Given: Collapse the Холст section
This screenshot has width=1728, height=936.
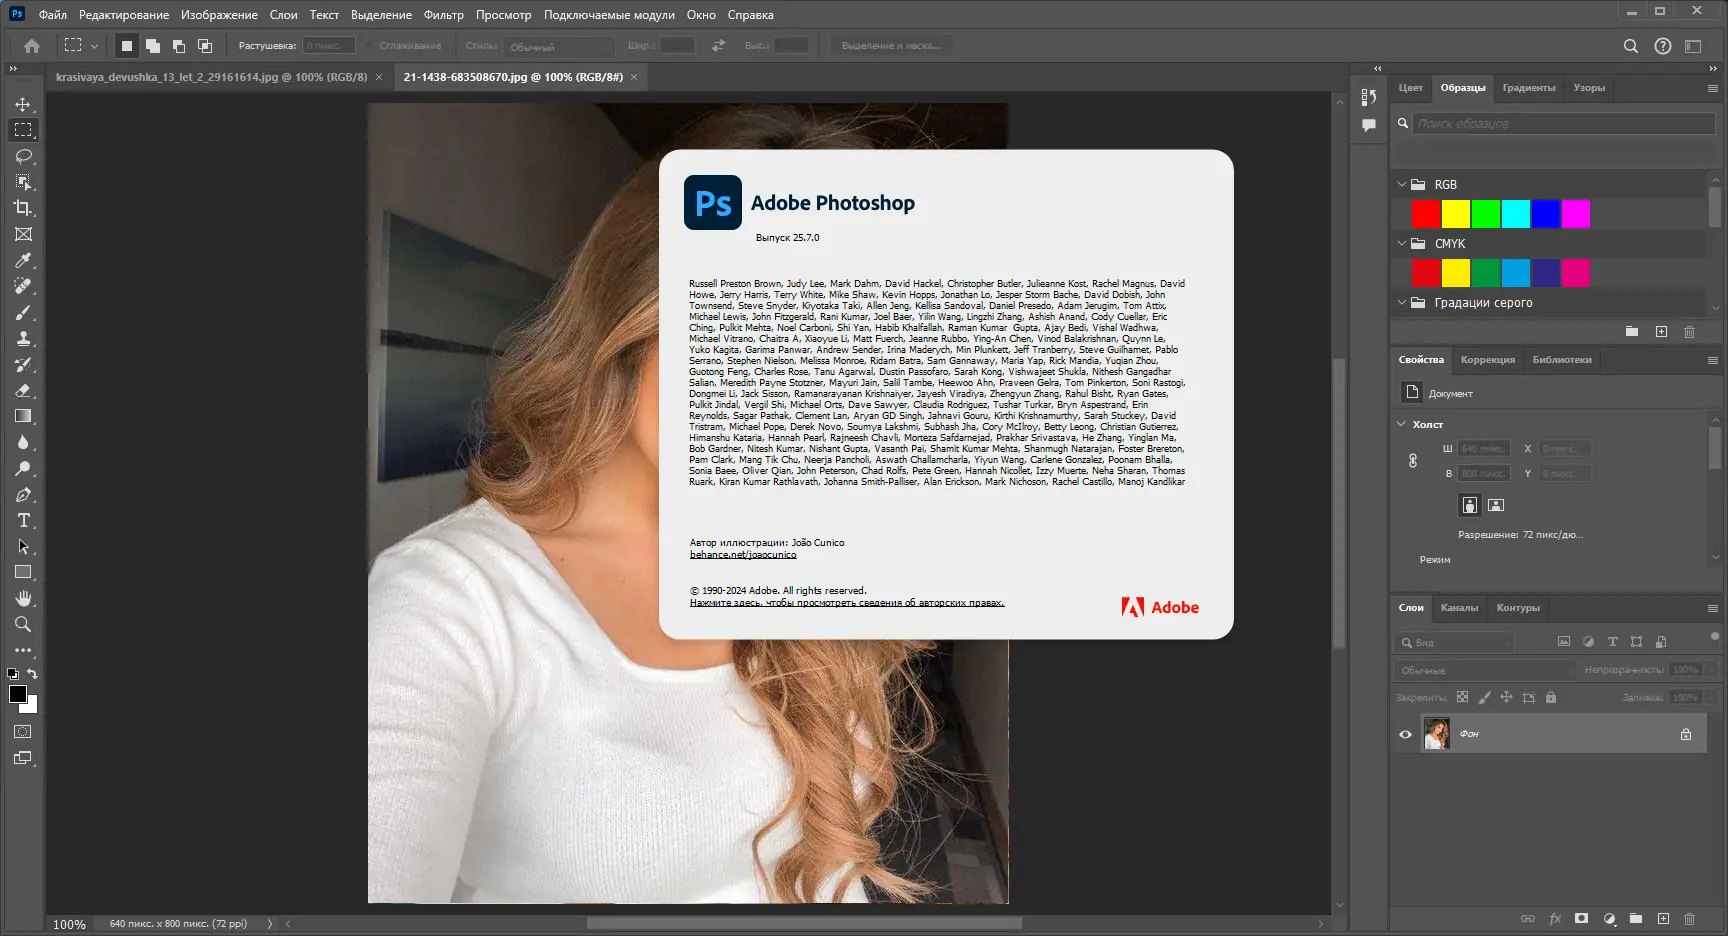Looking at the screenshot, I should (1401, 424).
